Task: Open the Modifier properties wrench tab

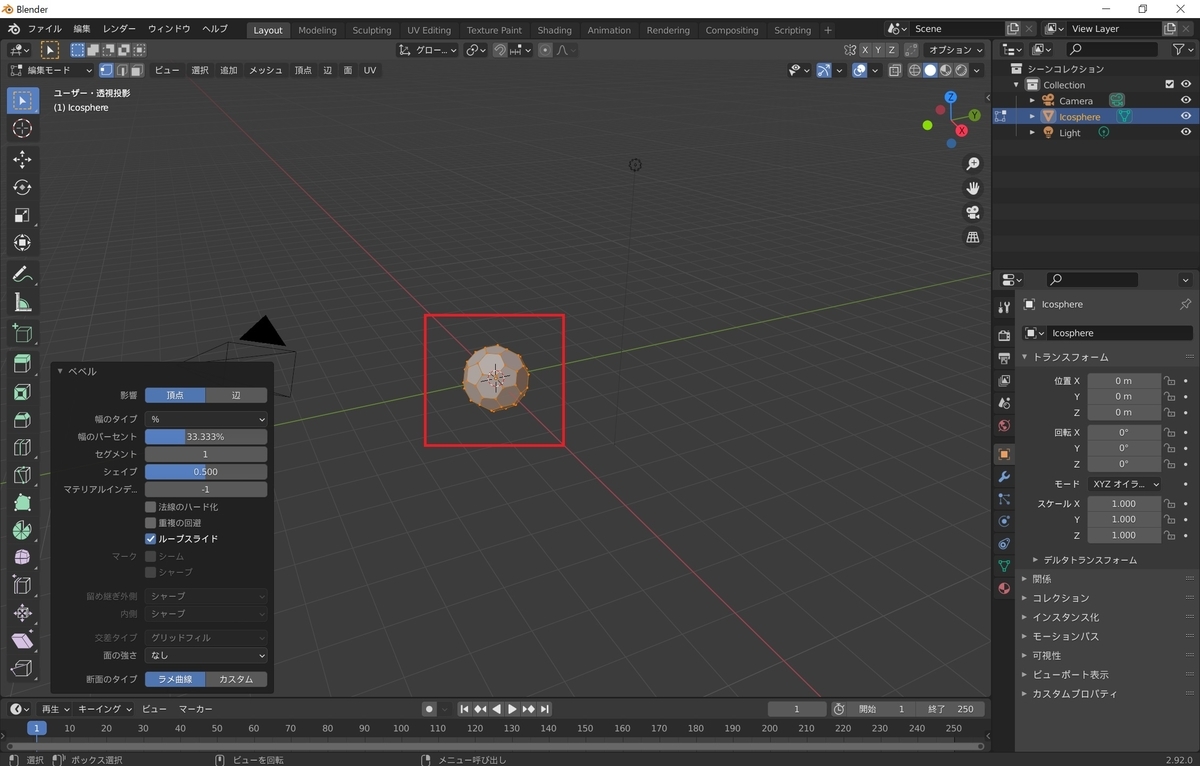Action: tap(1004, 476)
